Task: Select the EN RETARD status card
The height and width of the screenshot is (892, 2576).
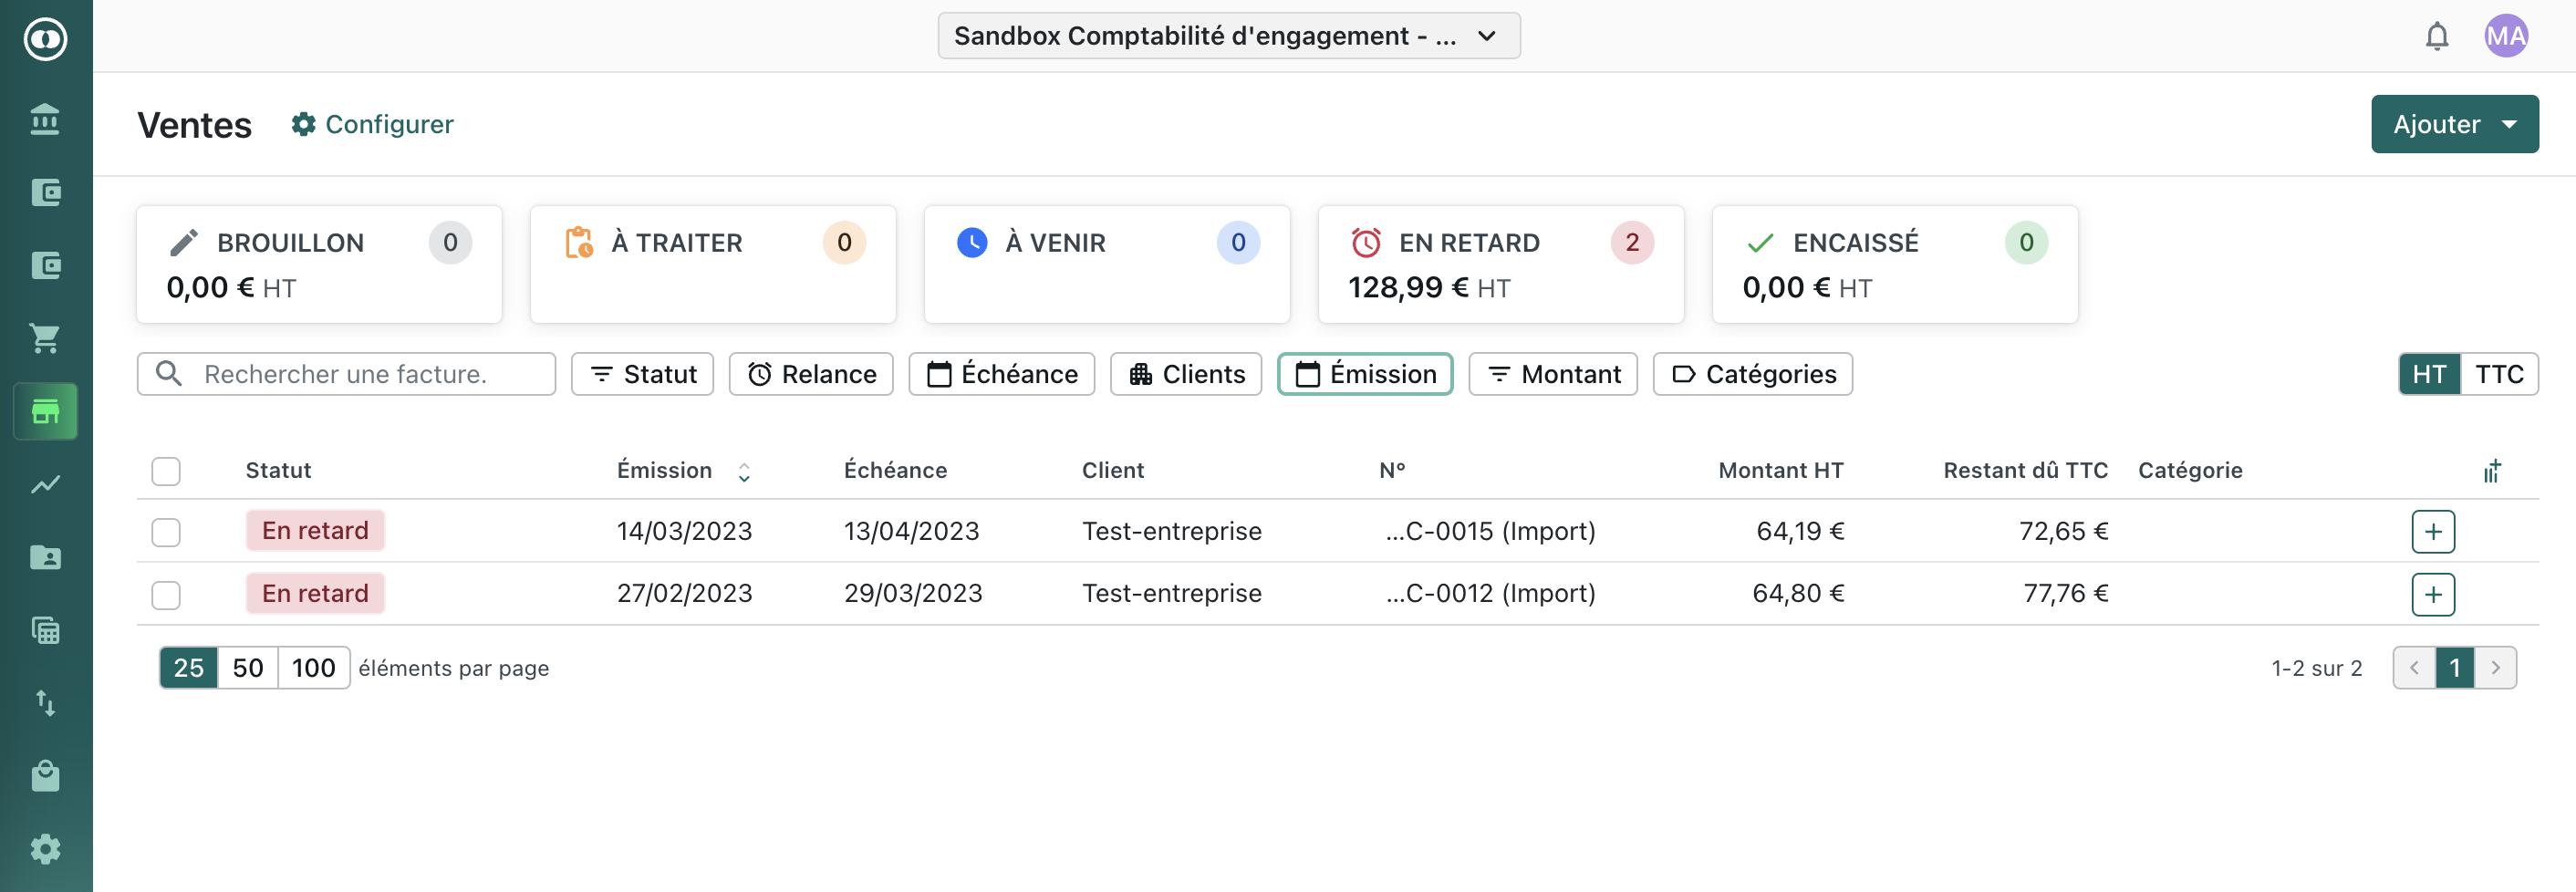Action: click(1501, 264)
